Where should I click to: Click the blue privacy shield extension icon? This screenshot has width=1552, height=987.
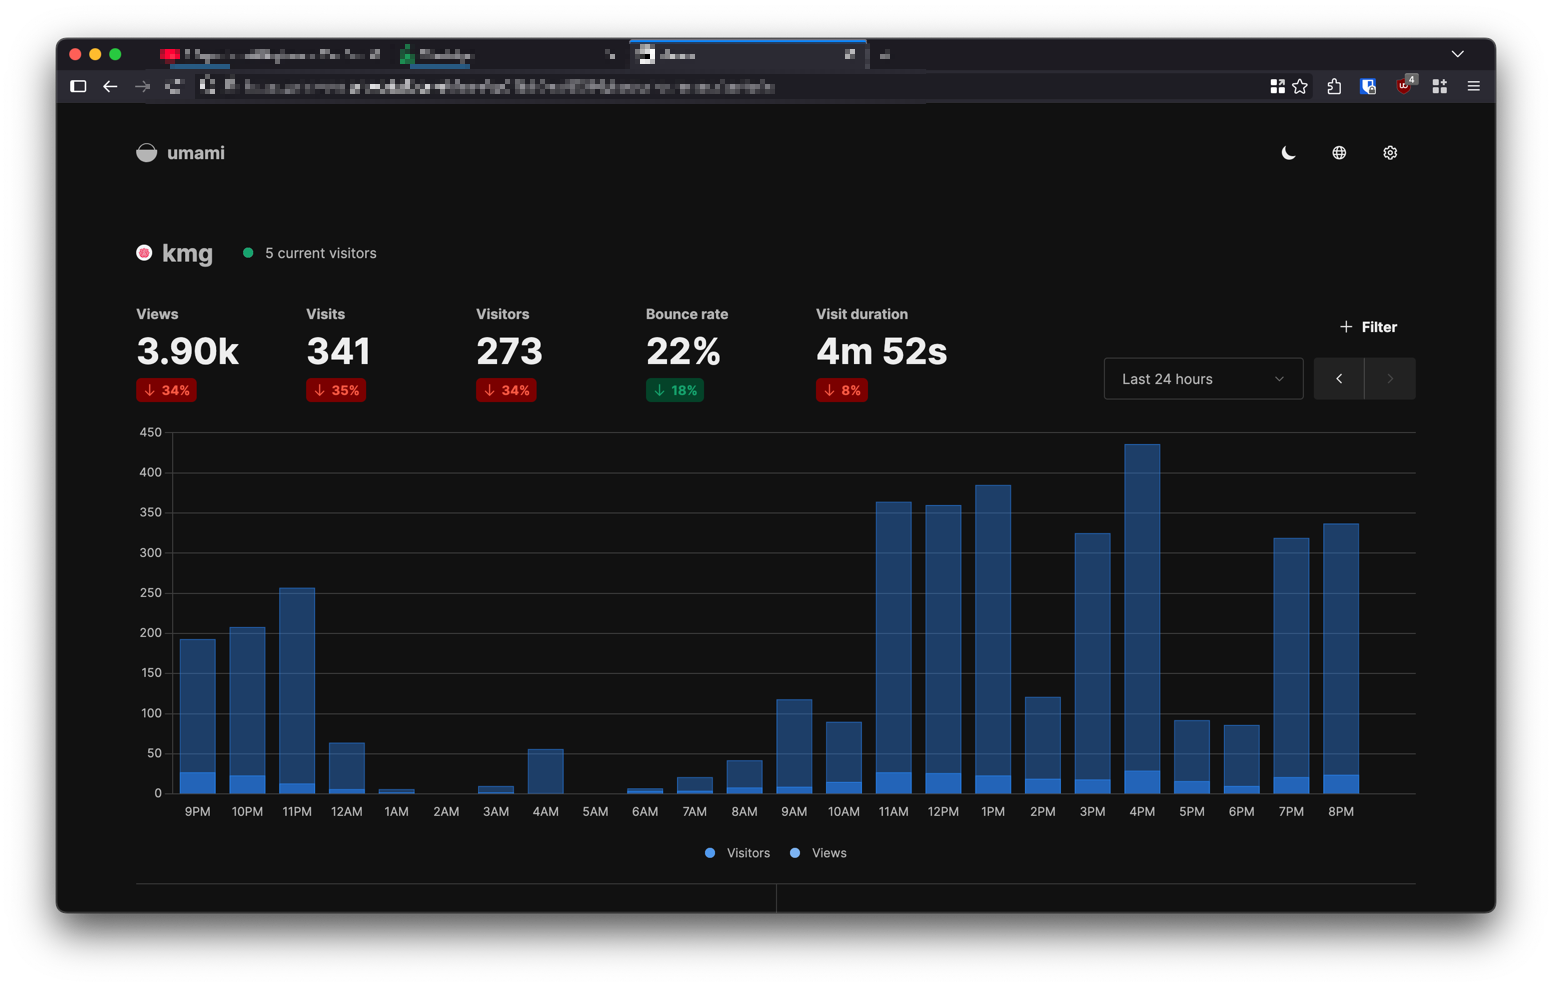[1368, 87]
